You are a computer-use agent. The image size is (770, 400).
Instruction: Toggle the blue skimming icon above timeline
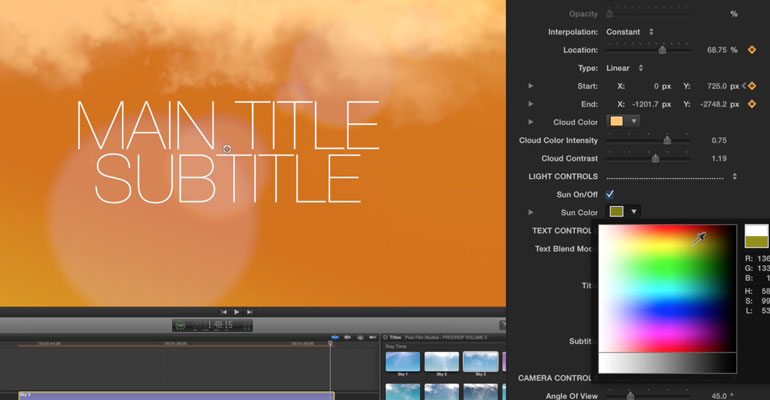335,338
